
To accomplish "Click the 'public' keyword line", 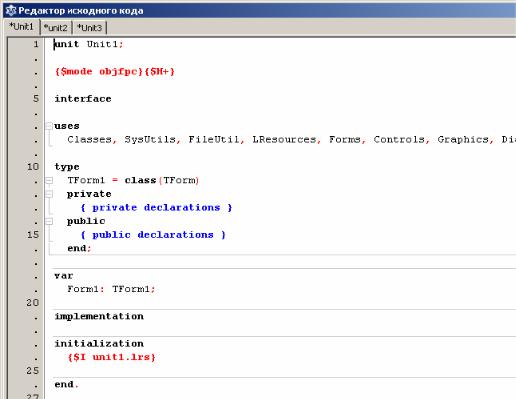I will (x=86, y=221).
